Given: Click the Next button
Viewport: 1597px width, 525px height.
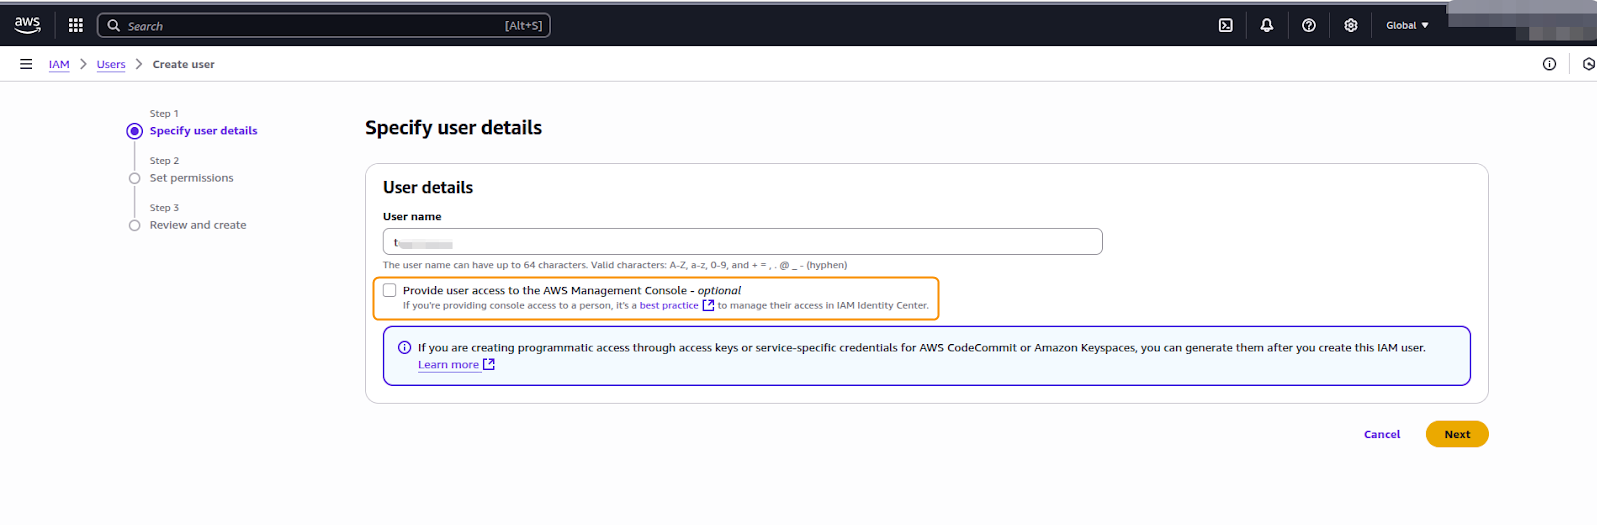Looking at the screenshot, I should click(x=1456, y=434).
